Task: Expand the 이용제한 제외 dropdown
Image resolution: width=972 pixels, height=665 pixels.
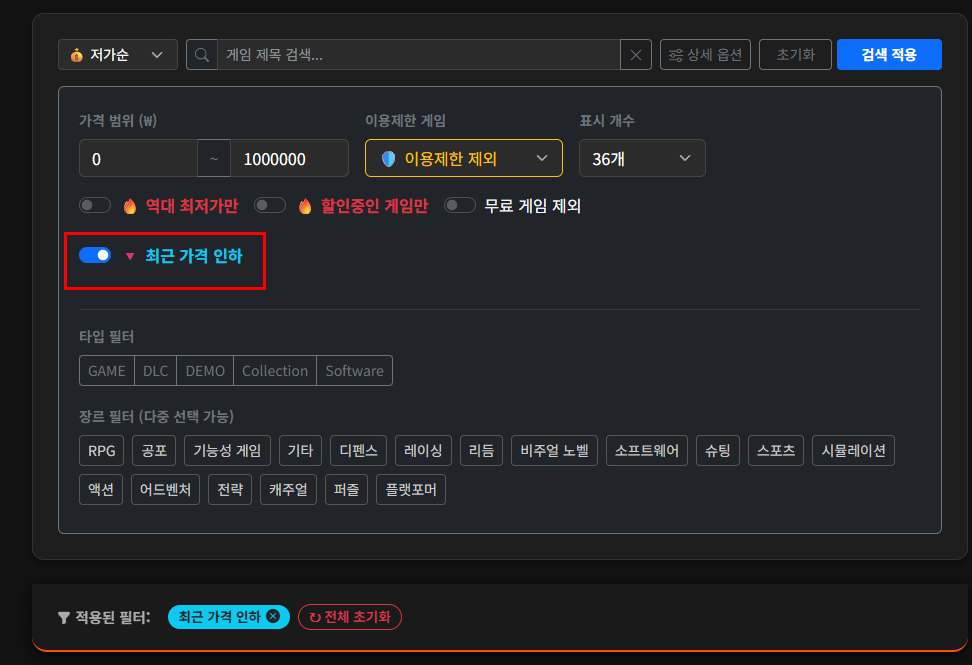Action: click(x=464, y=158)
